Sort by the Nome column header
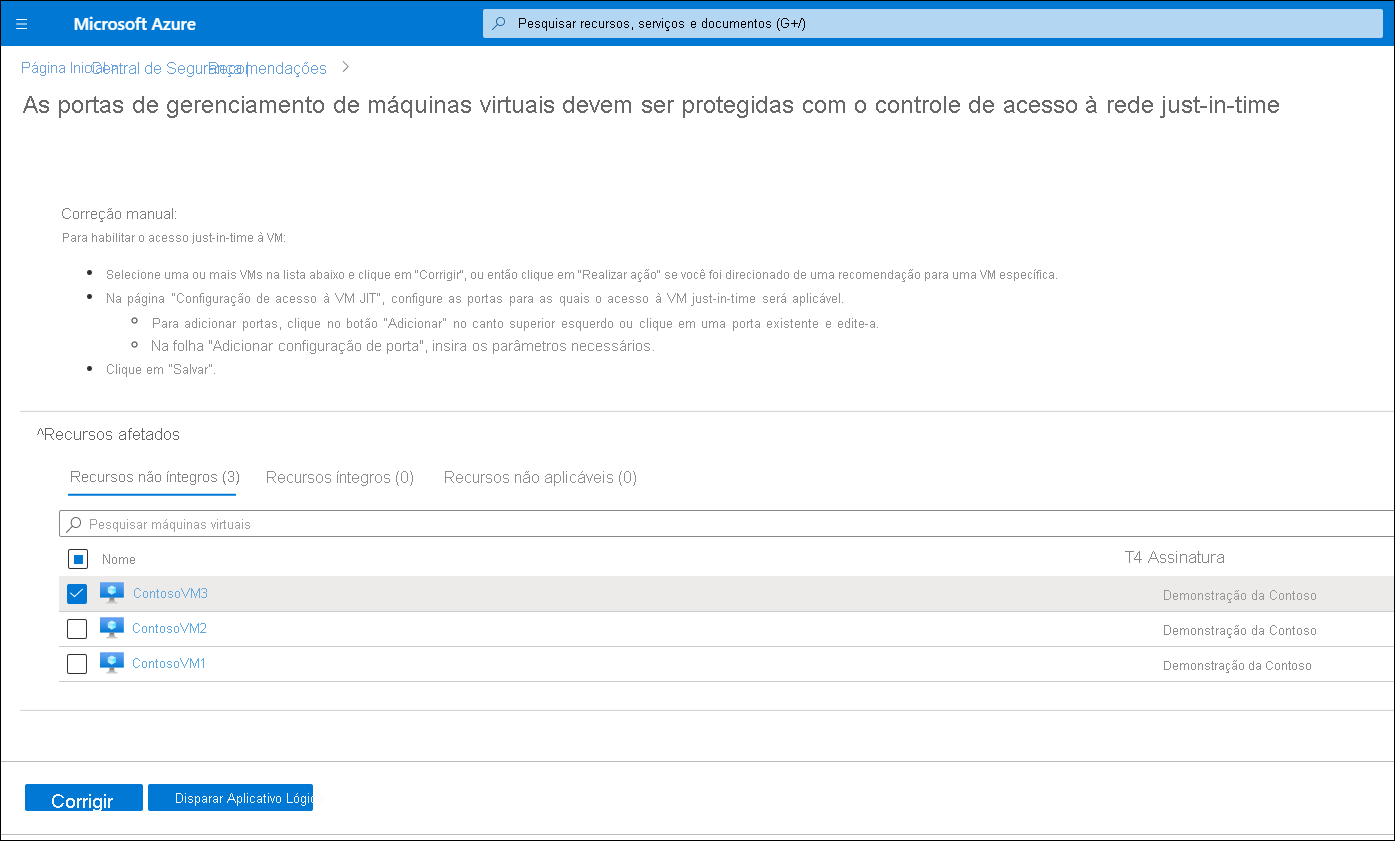 coord(119,559)
